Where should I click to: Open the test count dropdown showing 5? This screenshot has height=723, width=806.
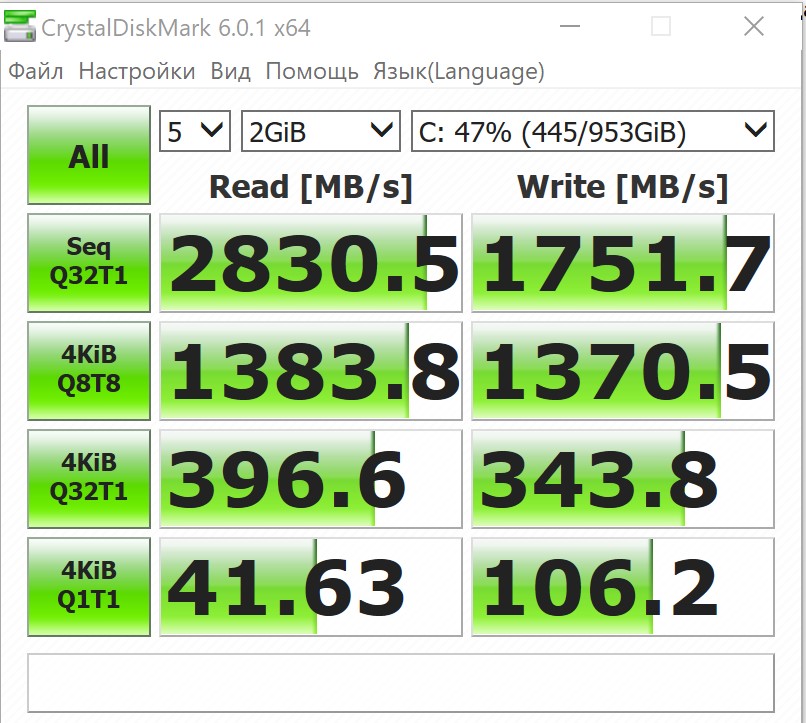tap(195, 131)
